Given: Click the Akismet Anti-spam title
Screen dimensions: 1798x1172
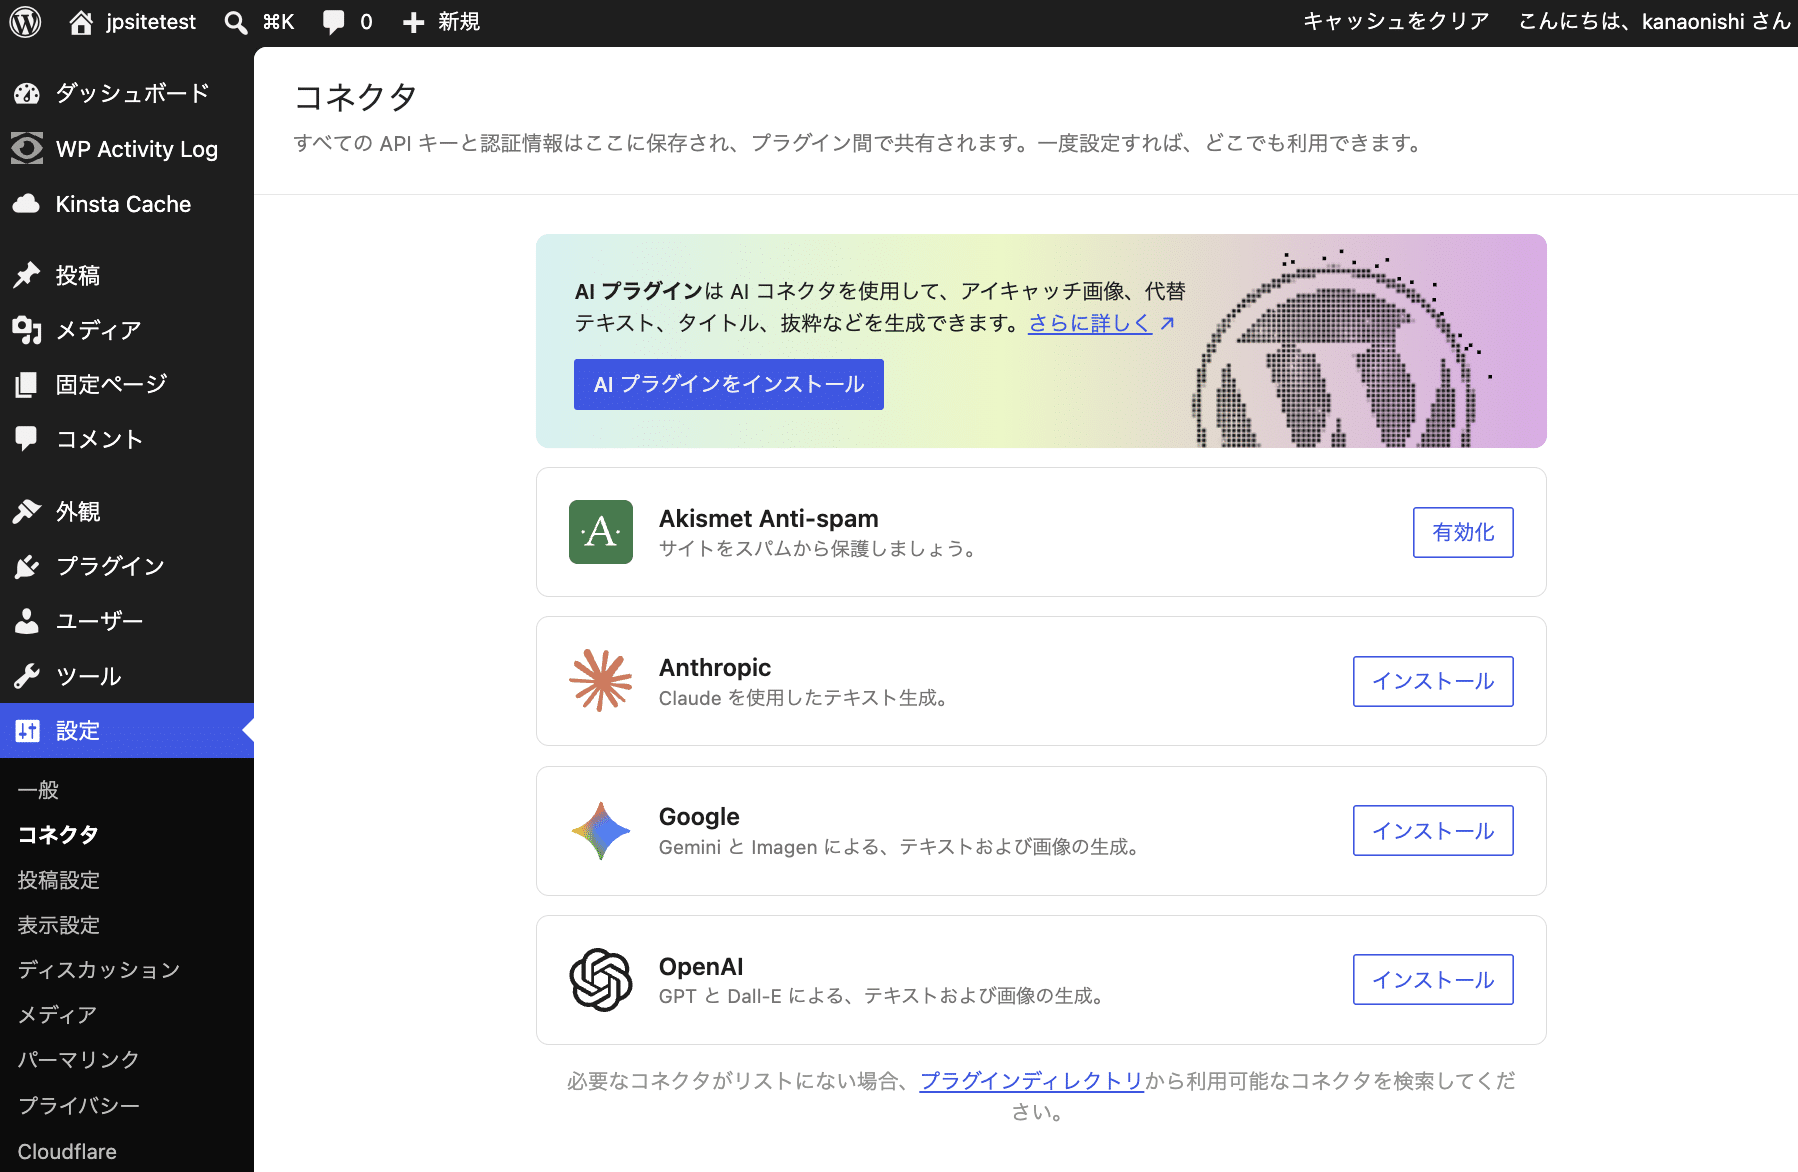Looking at the screenshot, I should pos(768,519).
